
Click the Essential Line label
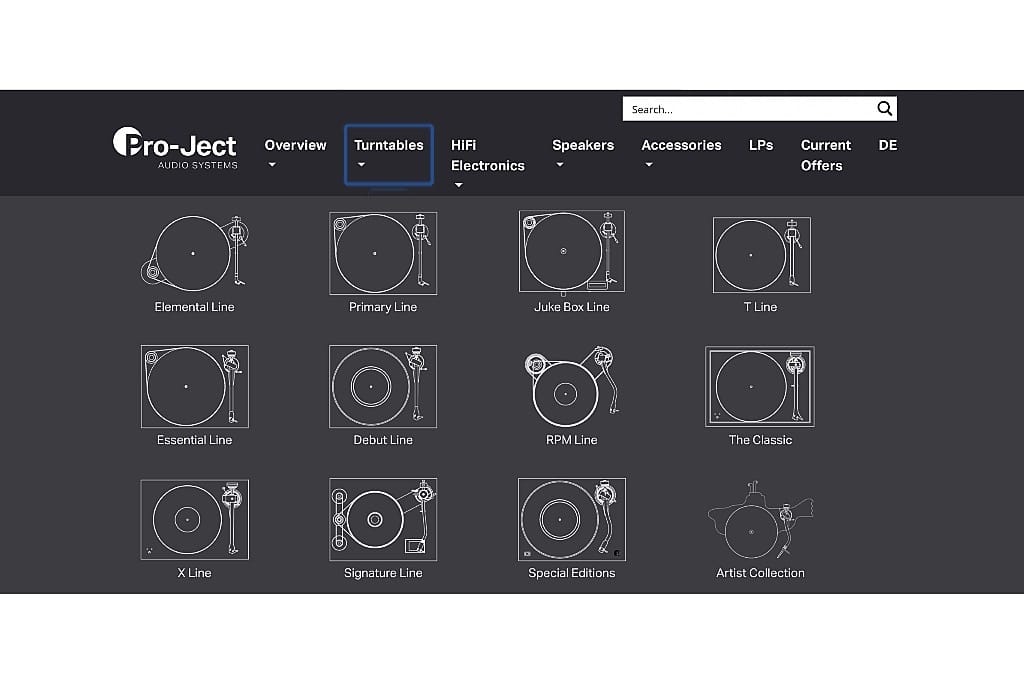195,440
